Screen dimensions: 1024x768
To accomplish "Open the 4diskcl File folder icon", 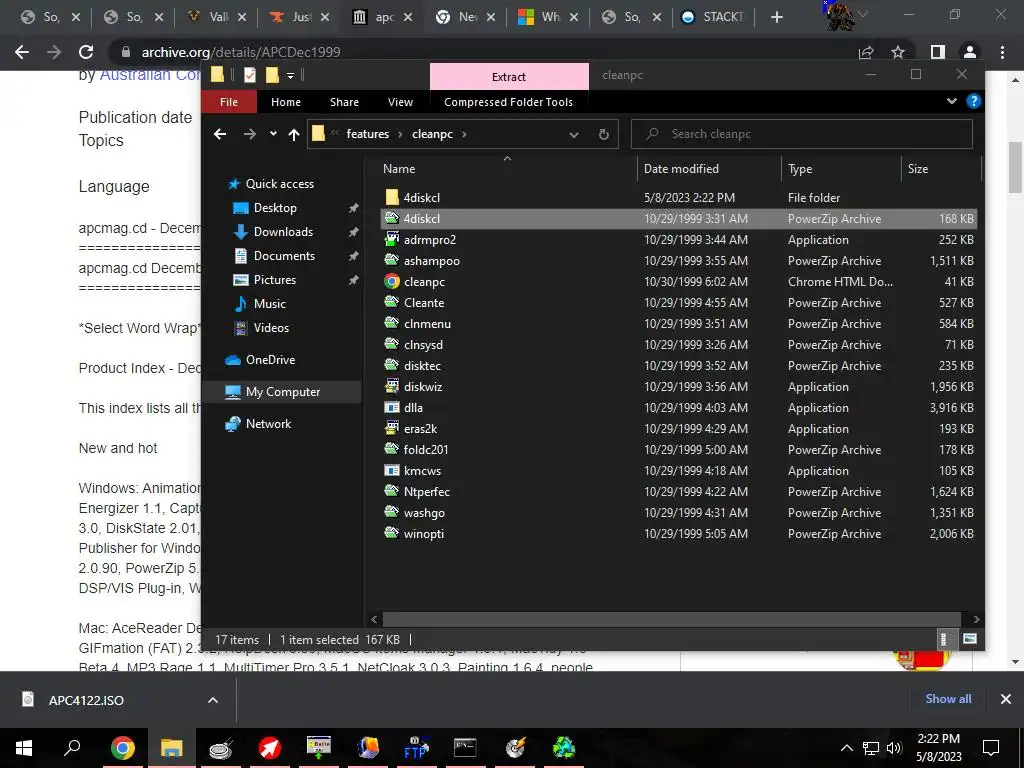I will 392,197.
